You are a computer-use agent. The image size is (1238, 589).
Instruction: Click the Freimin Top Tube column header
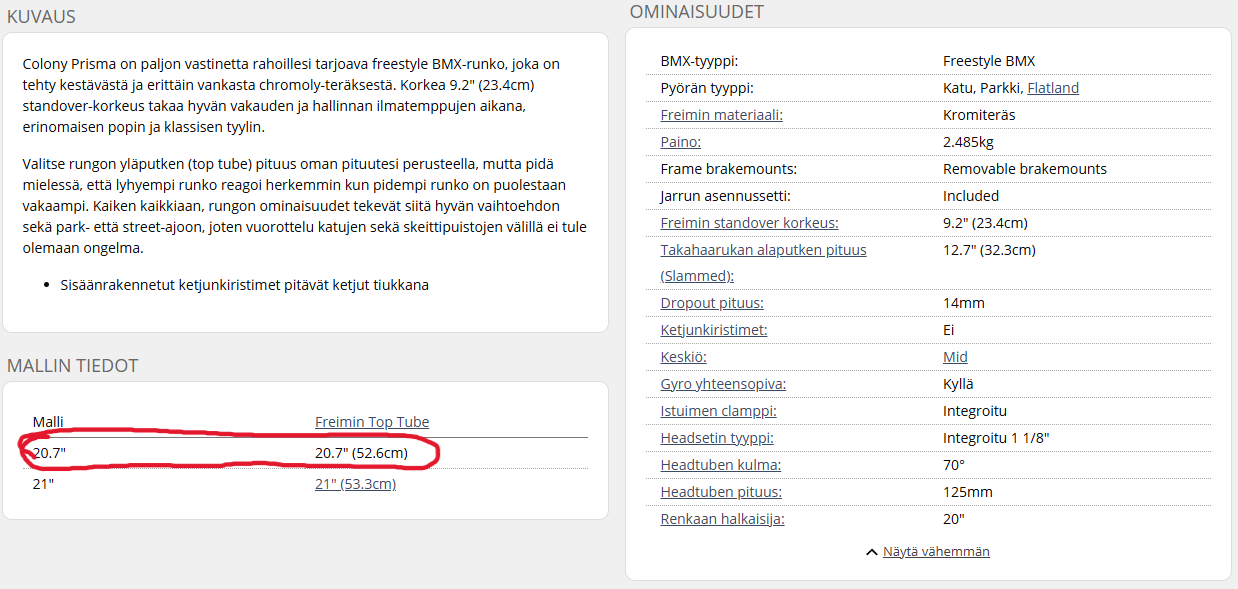(372, 422)
